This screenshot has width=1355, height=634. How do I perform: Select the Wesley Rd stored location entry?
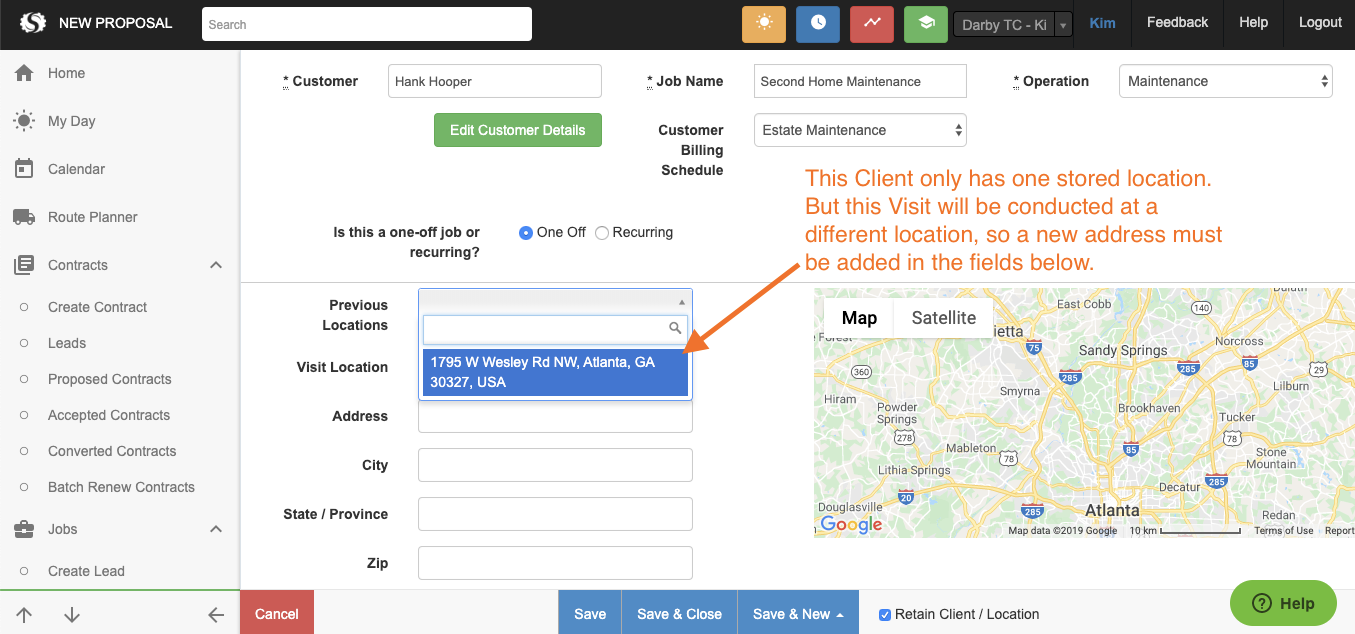(x=555, y=371)
